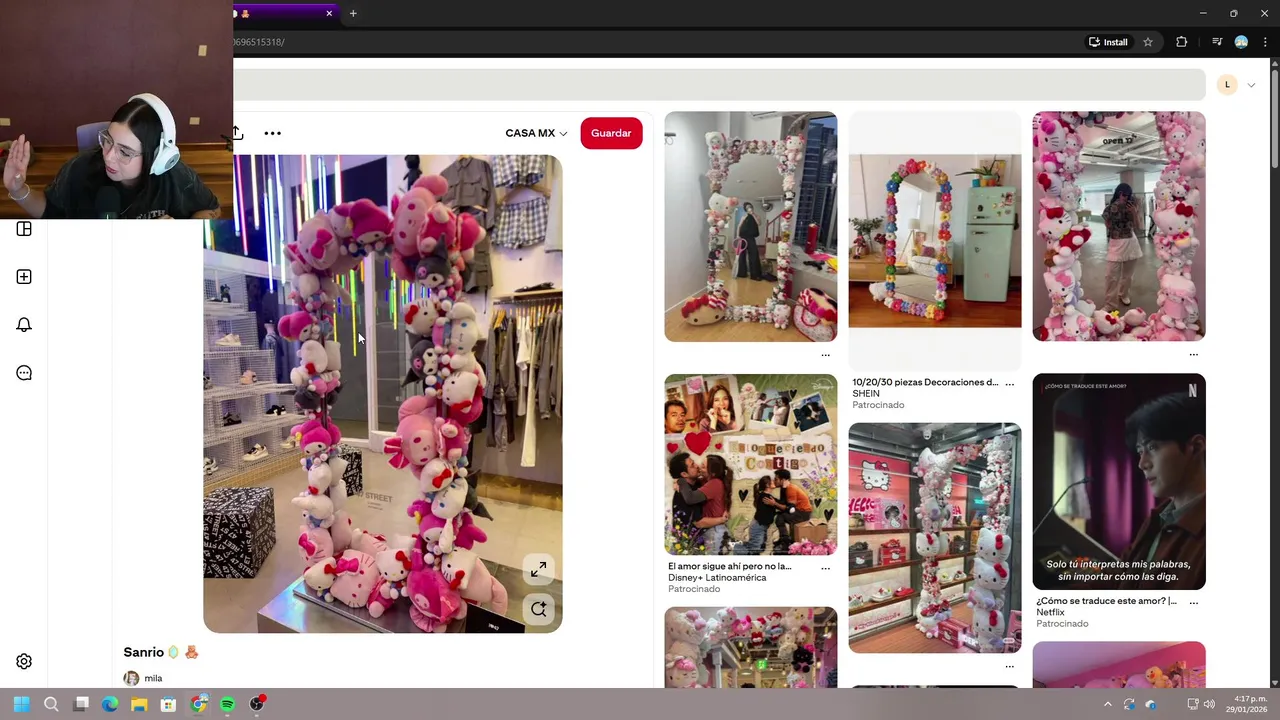Click the Pinterest search bar

(719, 85)
